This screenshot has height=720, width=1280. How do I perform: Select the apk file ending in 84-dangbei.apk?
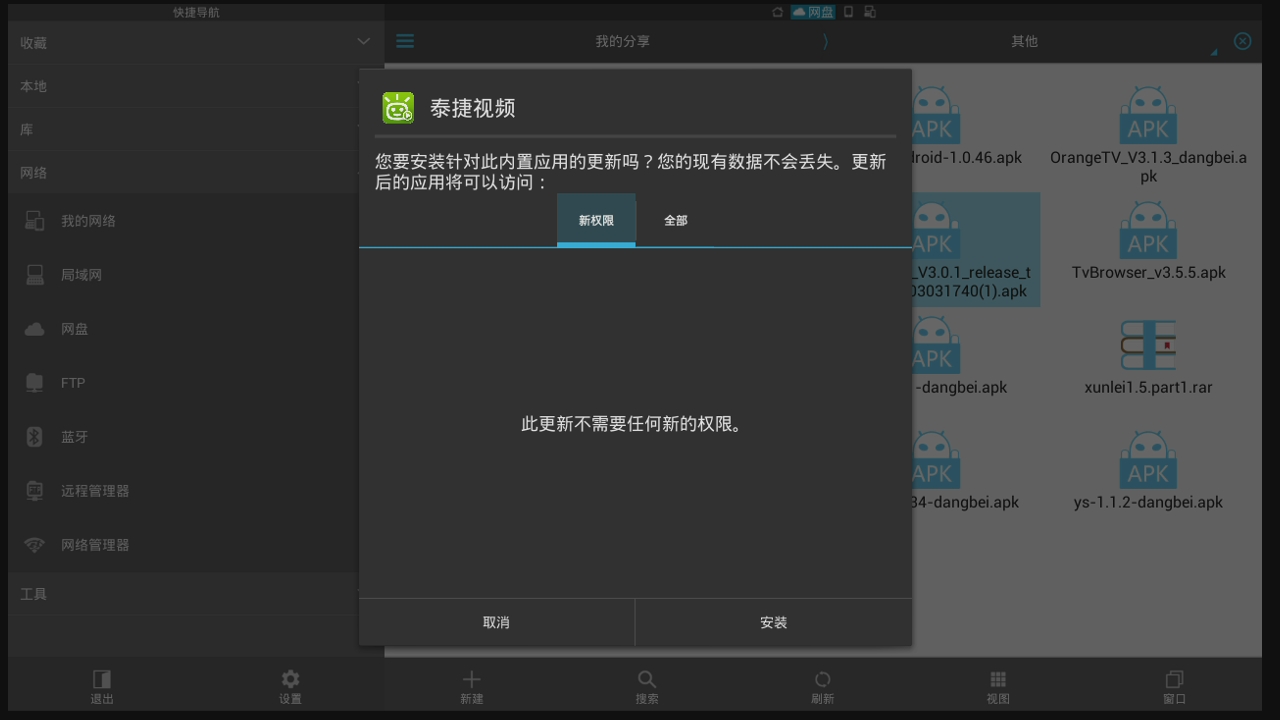[965, 471]
